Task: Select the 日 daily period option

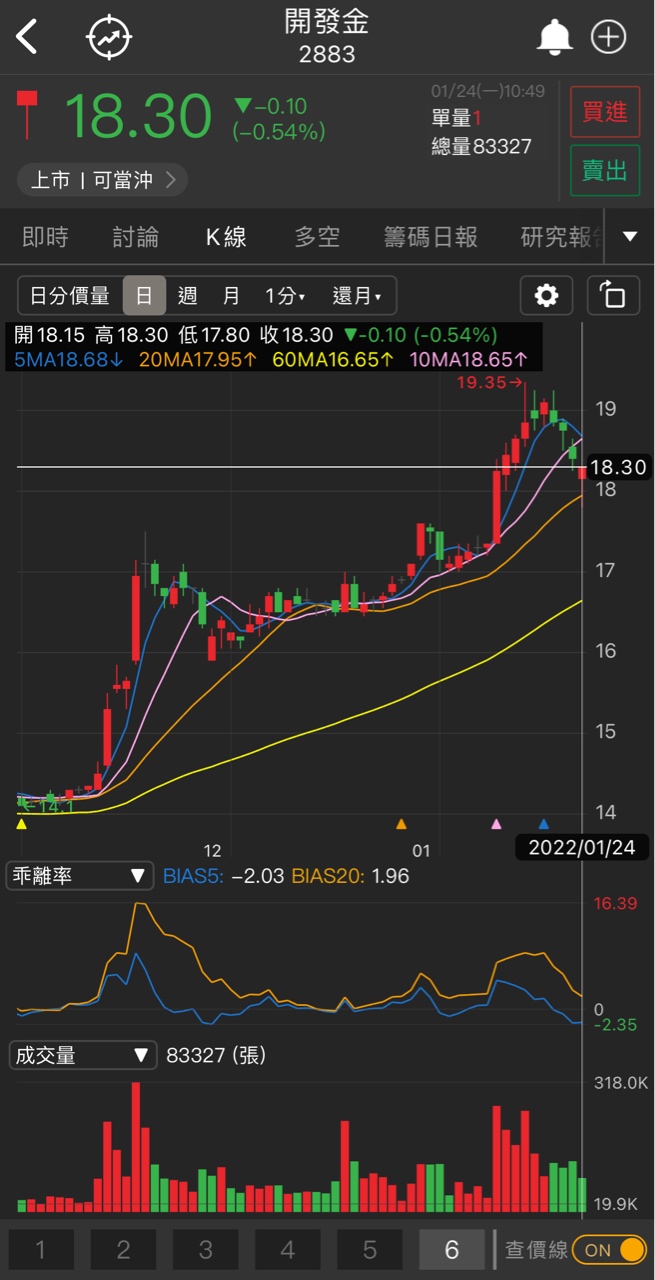Action: [144, 296]
